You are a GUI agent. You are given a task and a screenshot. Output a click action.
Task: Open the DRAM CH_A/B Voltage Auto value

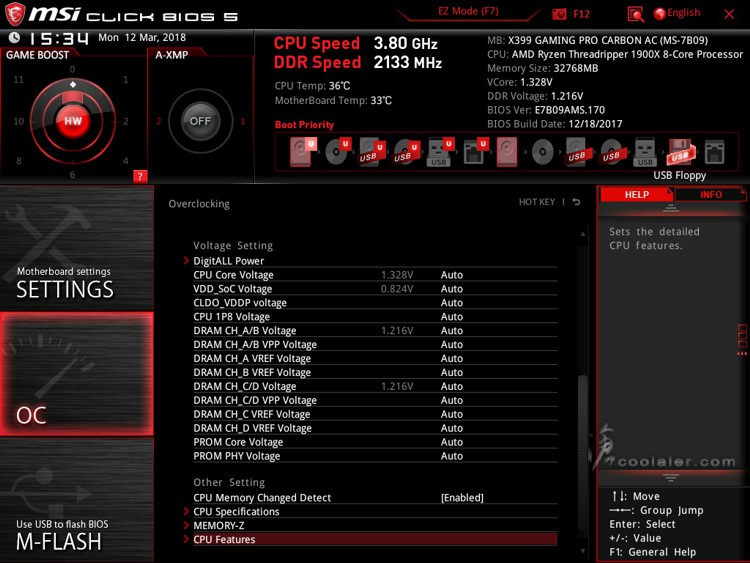pos(452,331)
